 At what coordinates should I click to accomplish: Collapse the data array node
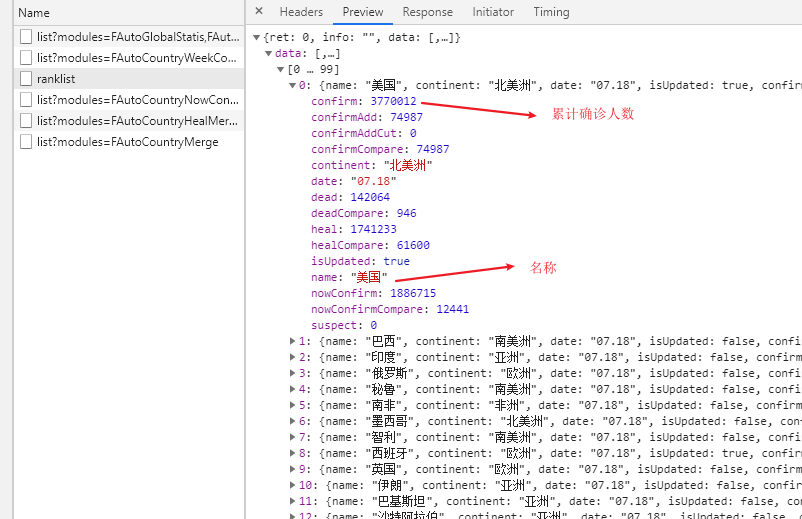pyautogui.click(x=269, y=53)
